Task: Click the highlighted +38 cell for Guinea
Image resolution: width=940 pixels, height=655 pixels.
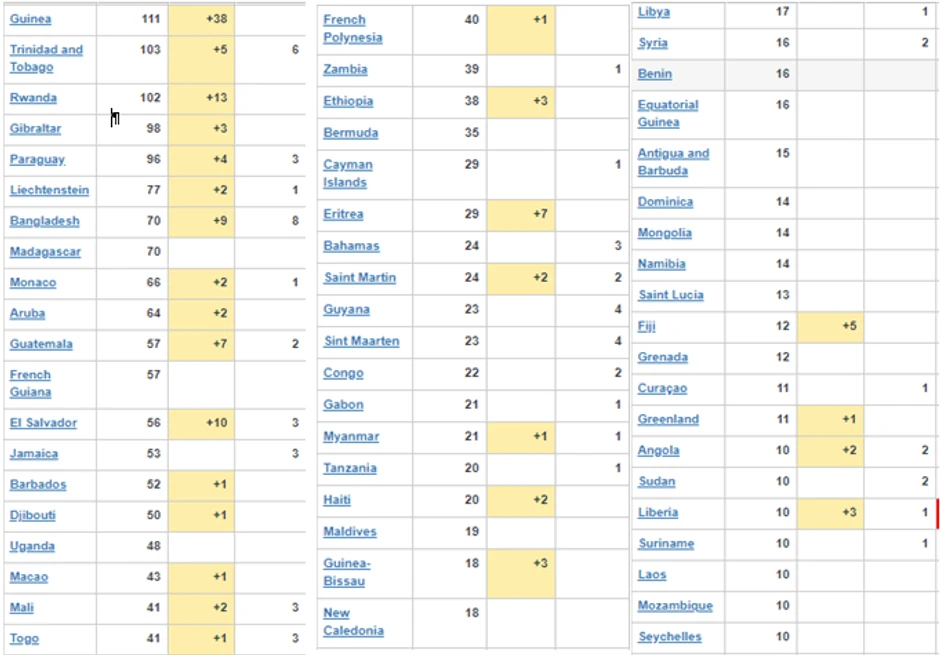Action: (x=201, y=19)
